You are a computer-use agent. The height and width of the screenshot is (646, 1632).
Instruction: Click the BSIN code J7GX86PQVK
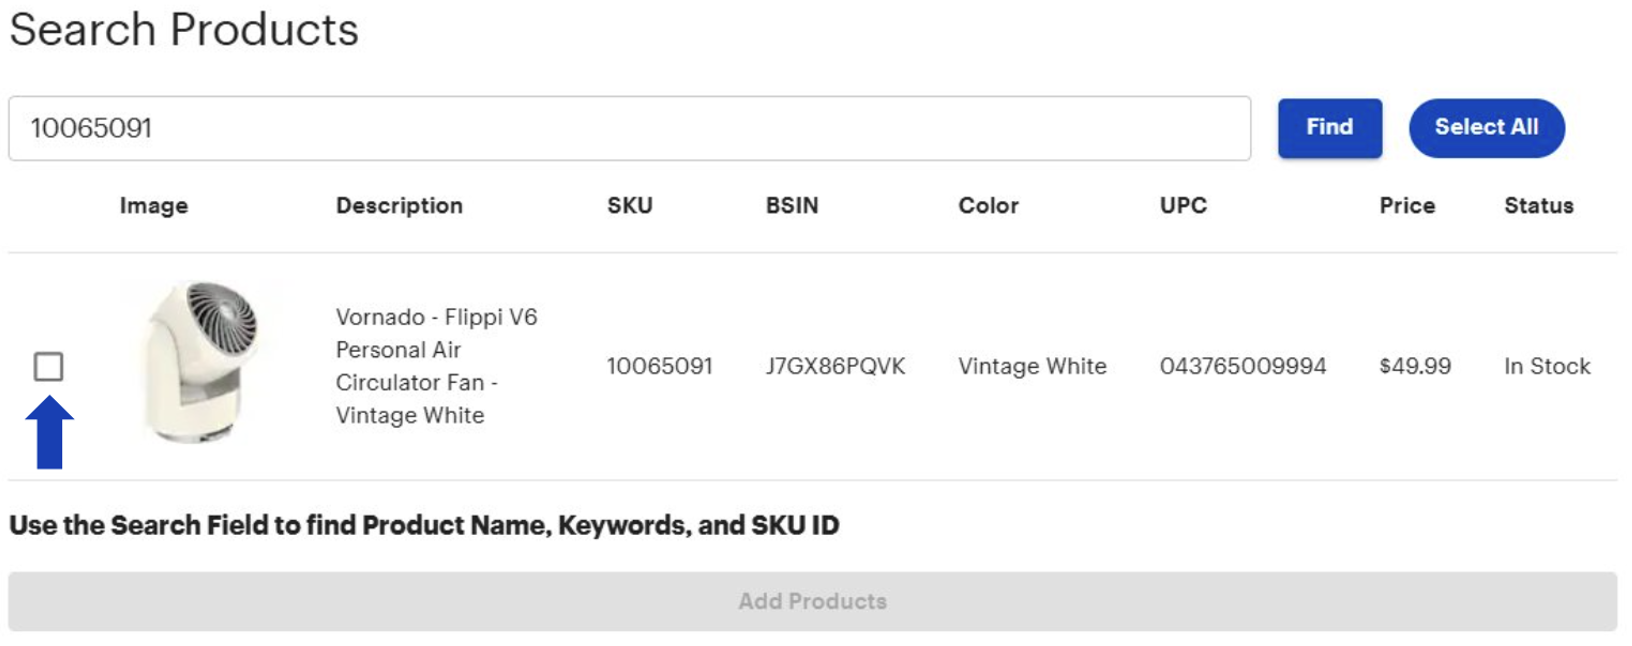pos(835,366)
